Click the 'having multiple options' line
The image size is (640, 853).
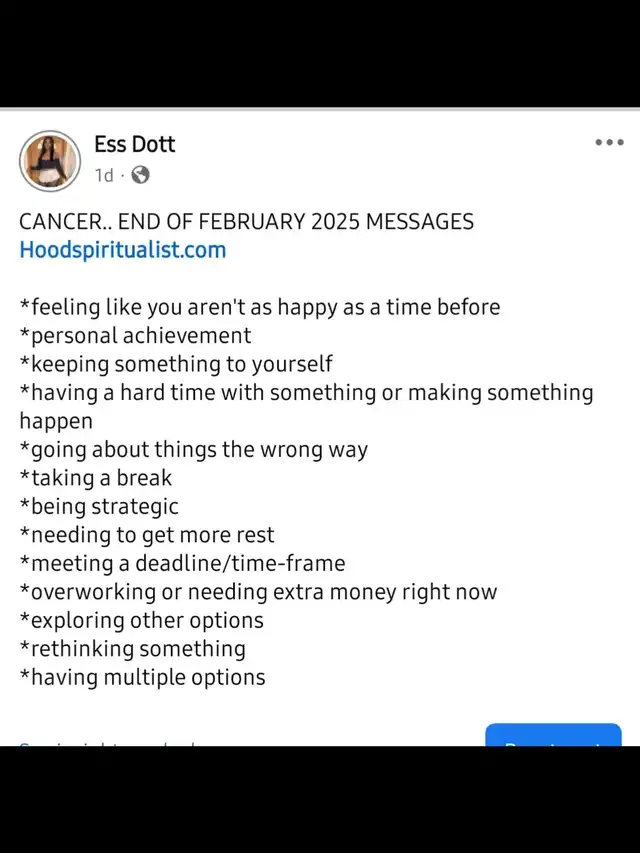click(143, 678)
